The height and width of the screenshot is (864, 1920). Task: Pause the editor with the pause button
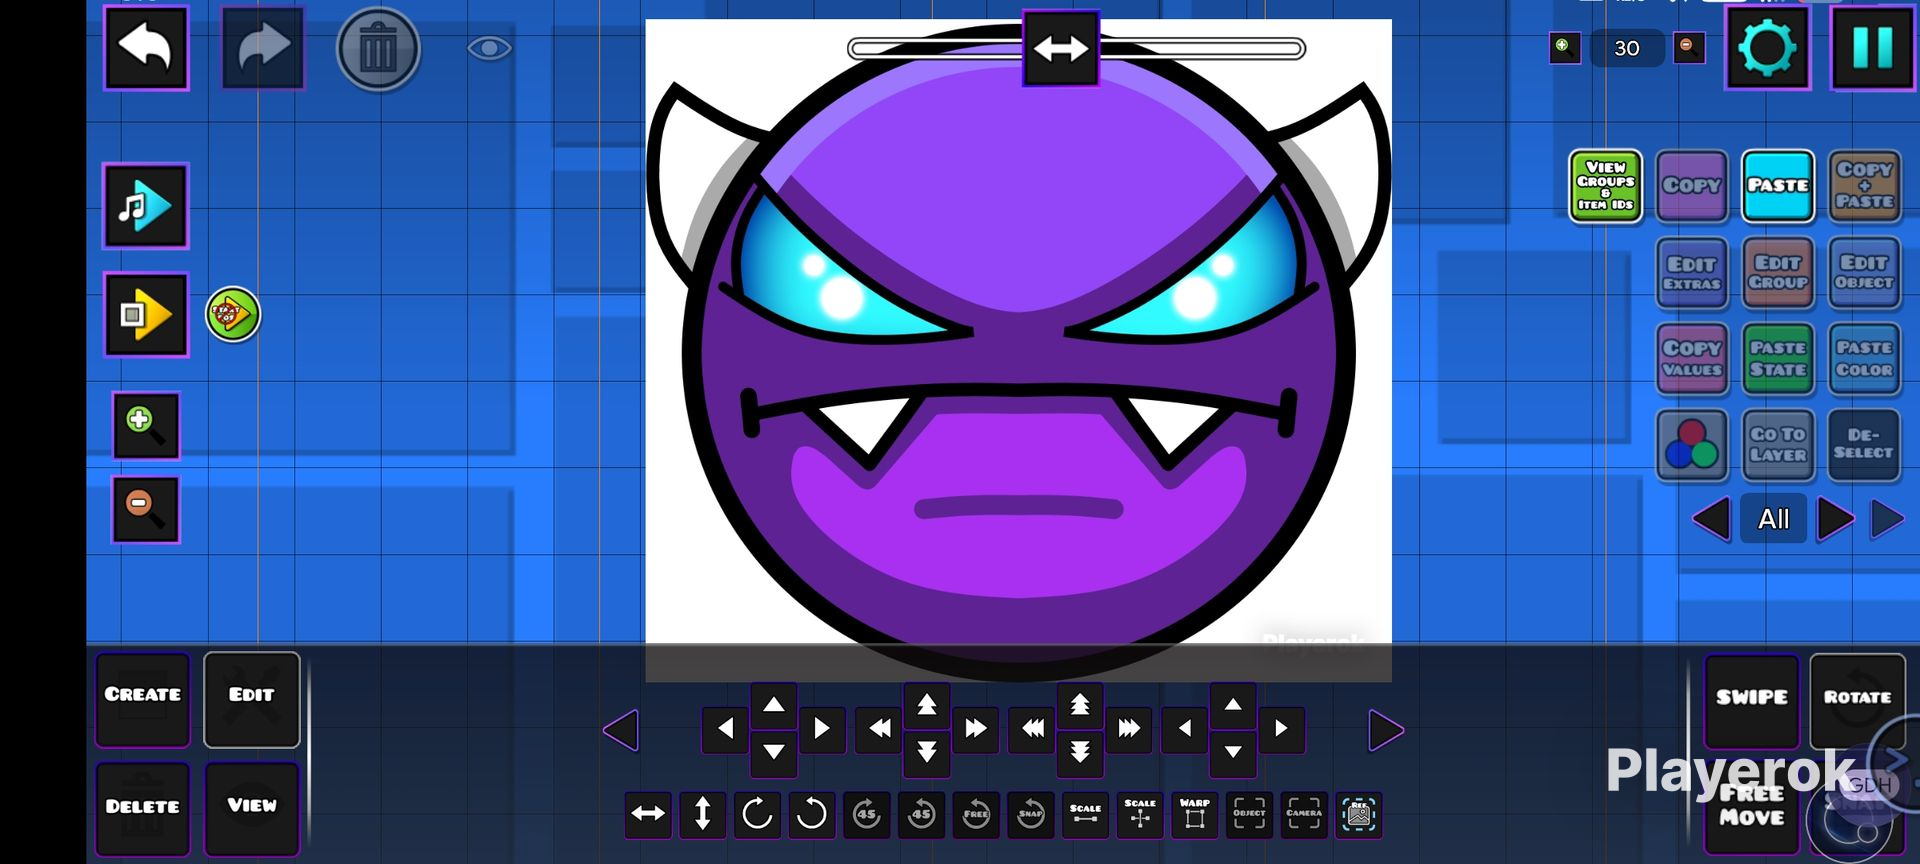(x=1873, y=48)
